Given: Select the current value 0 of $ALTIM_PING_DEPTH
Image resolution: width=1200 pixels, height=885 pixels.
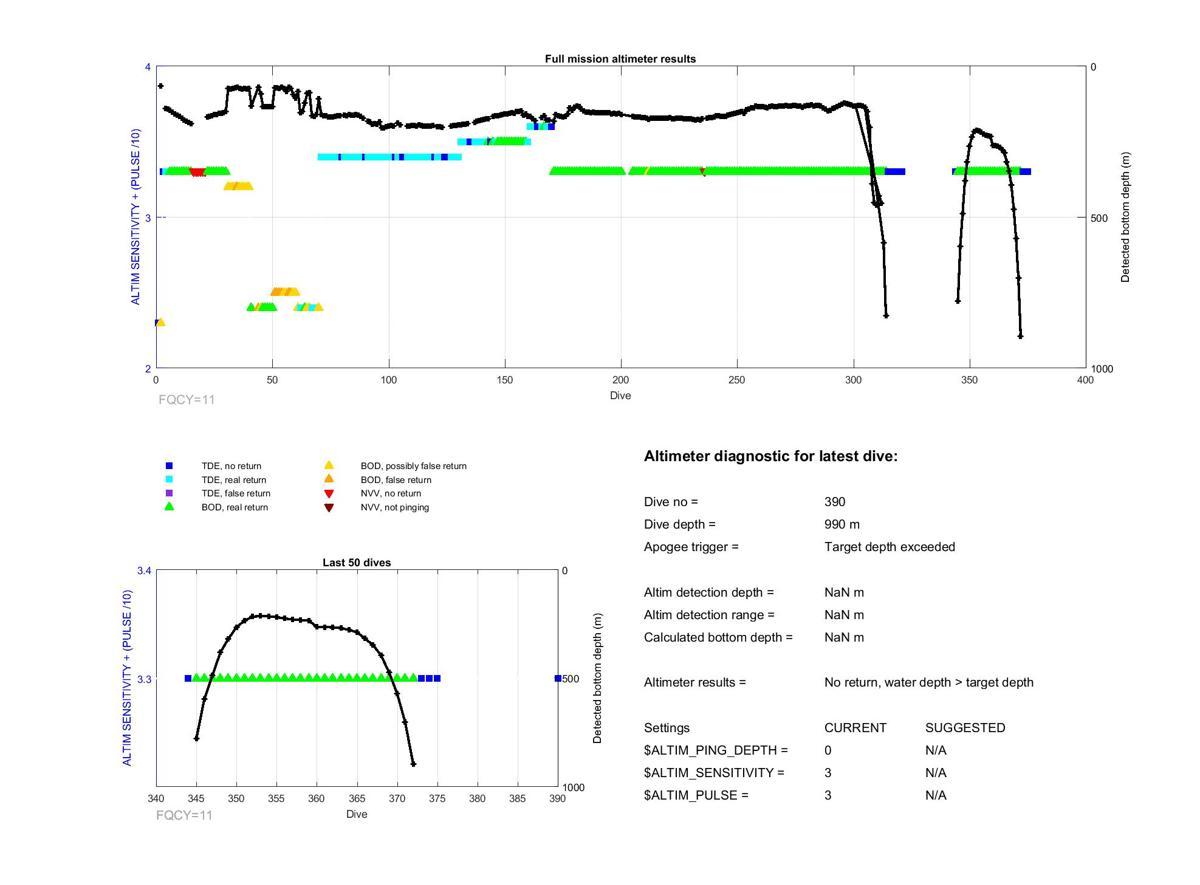Looking at the screenshot, I should [x=828, y=750].
